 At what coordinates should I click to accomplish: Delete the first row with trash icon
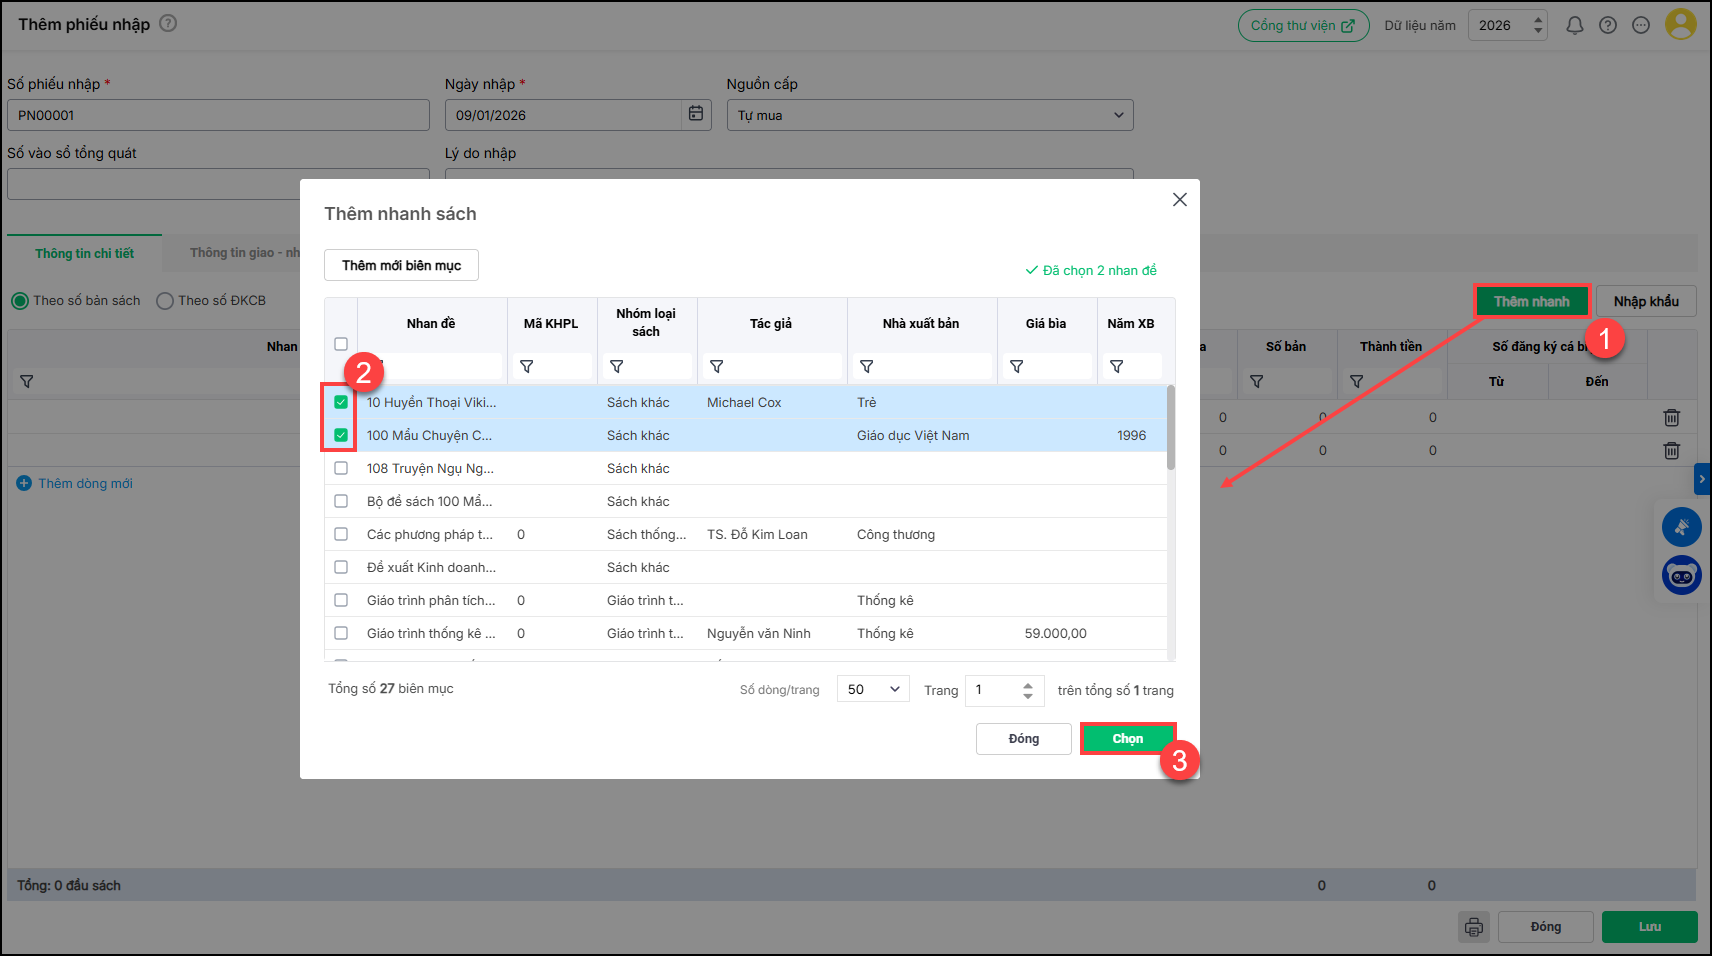(1671, 418)
